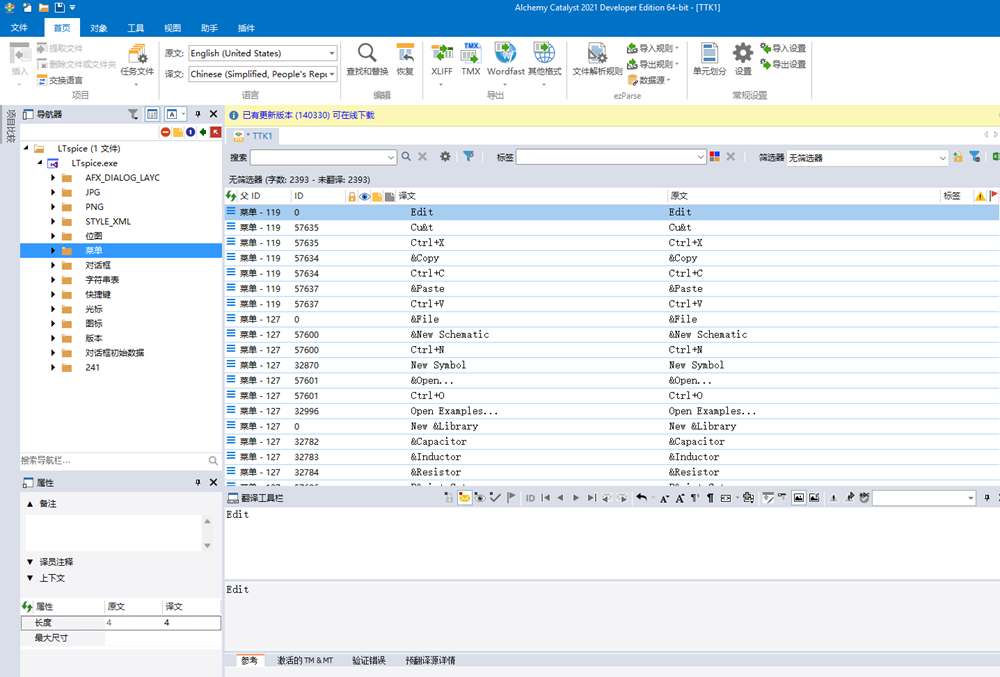The height and width of the screenshot is (677, 1000).
Task: Expand the AFX_DIALOG_LAYC folder
Action: pos(53,178)
